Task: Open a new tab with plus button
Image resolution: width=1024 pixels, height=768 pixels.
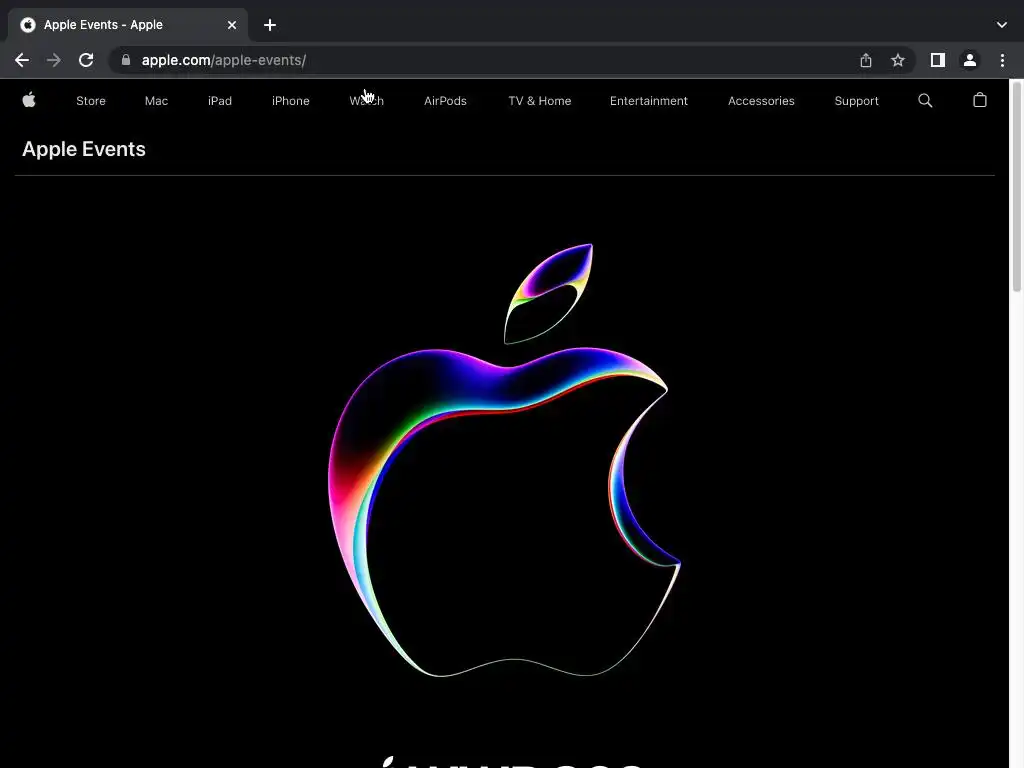Action: [270, 25]
